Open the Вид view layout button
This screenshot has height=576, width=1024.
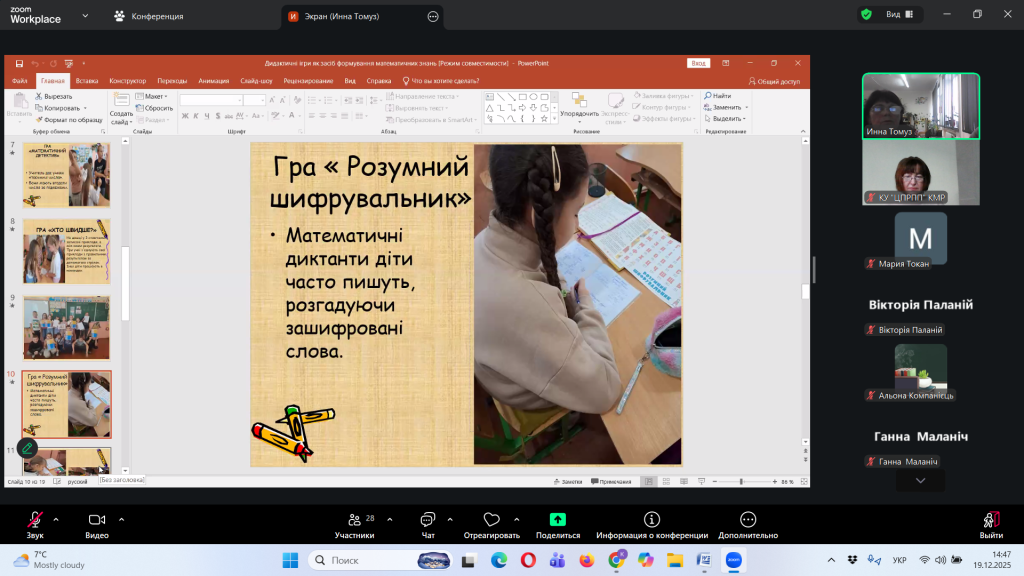pos(899,14)
